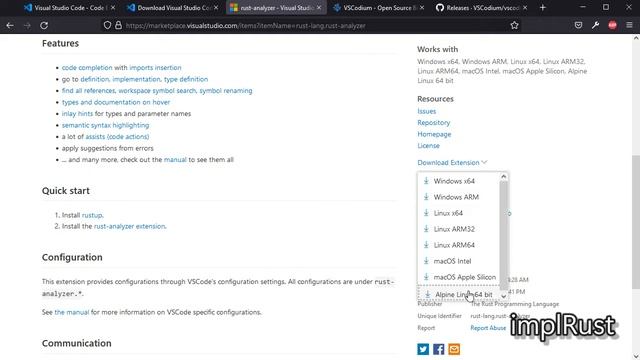Viewport: 640px width, 360px height.
Task: Close the rust-analyzer tab
Action: [x=319, y=7]
